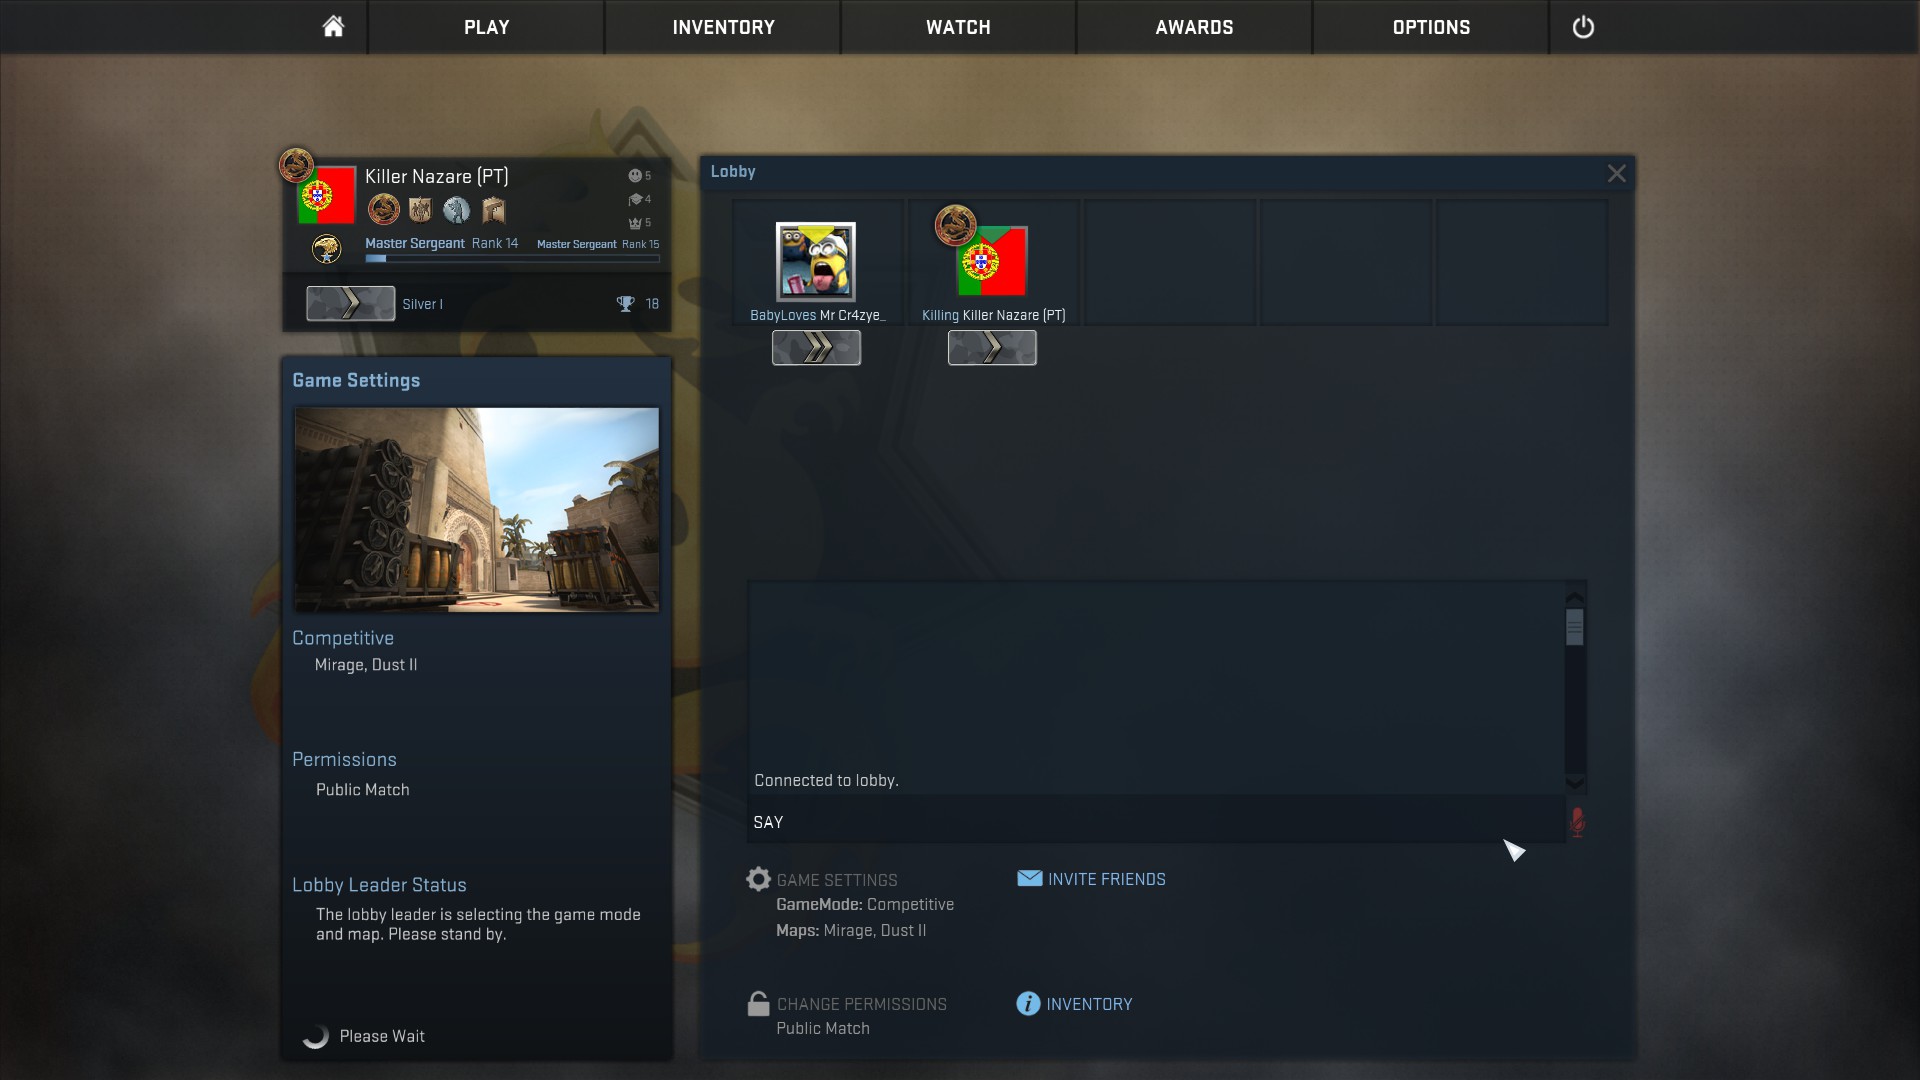Click the Invite Friends envelope icon

click(x=1029, y=878)
